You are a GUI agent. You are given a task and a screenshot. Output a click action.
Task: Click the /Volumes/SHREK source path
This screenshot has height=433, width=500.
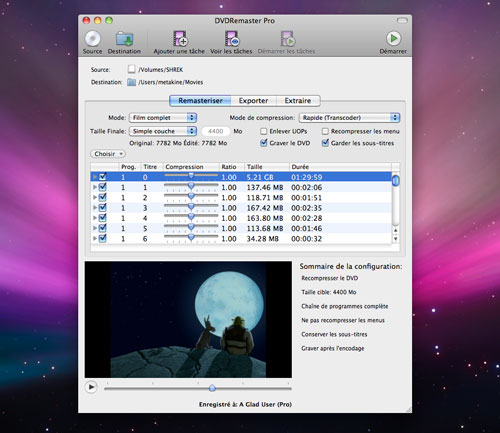click(161, 70)
